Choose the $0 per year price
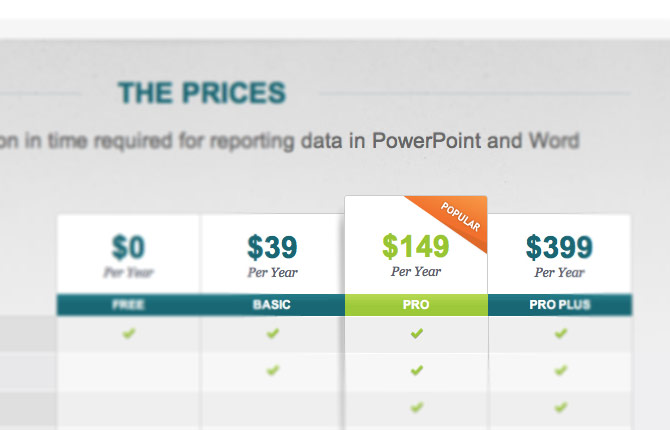 pyautogui.click(x=128, y=256)
